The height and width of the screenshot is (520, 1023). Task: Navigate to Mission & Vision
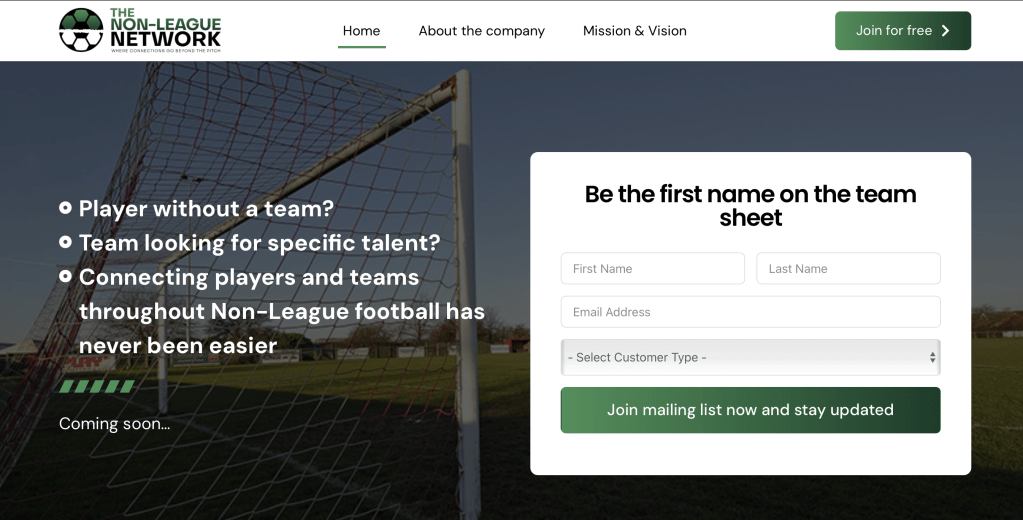(635, 31)
